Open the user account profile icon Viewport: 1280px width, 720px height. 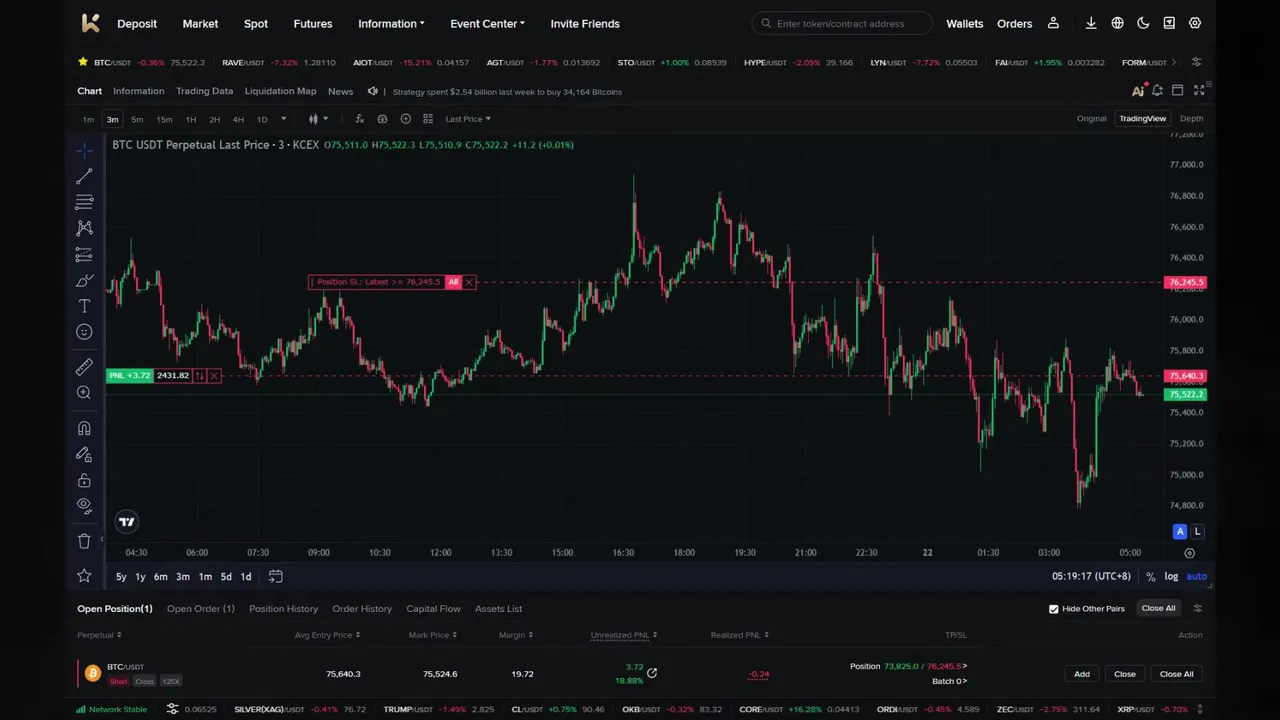click(1053, 23)
